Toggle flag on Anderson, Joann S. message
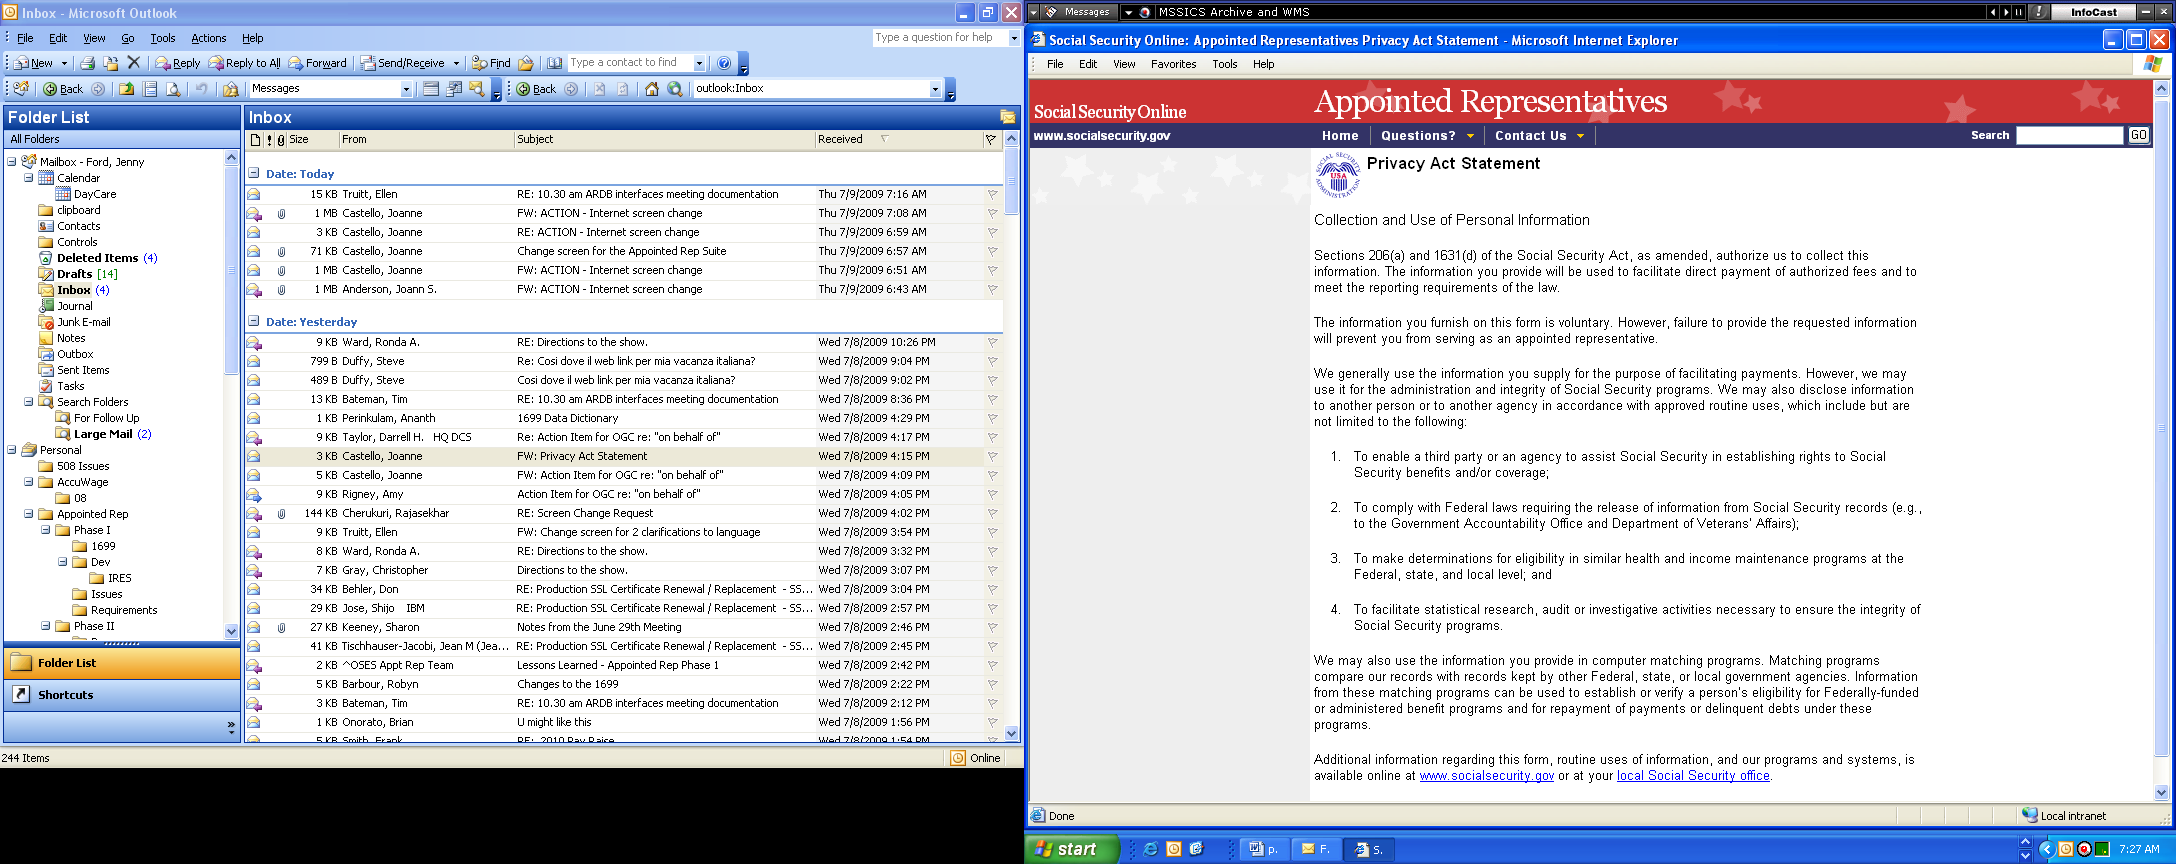The width and height of the screenshot is (2176, 864). tap(992, 289)
